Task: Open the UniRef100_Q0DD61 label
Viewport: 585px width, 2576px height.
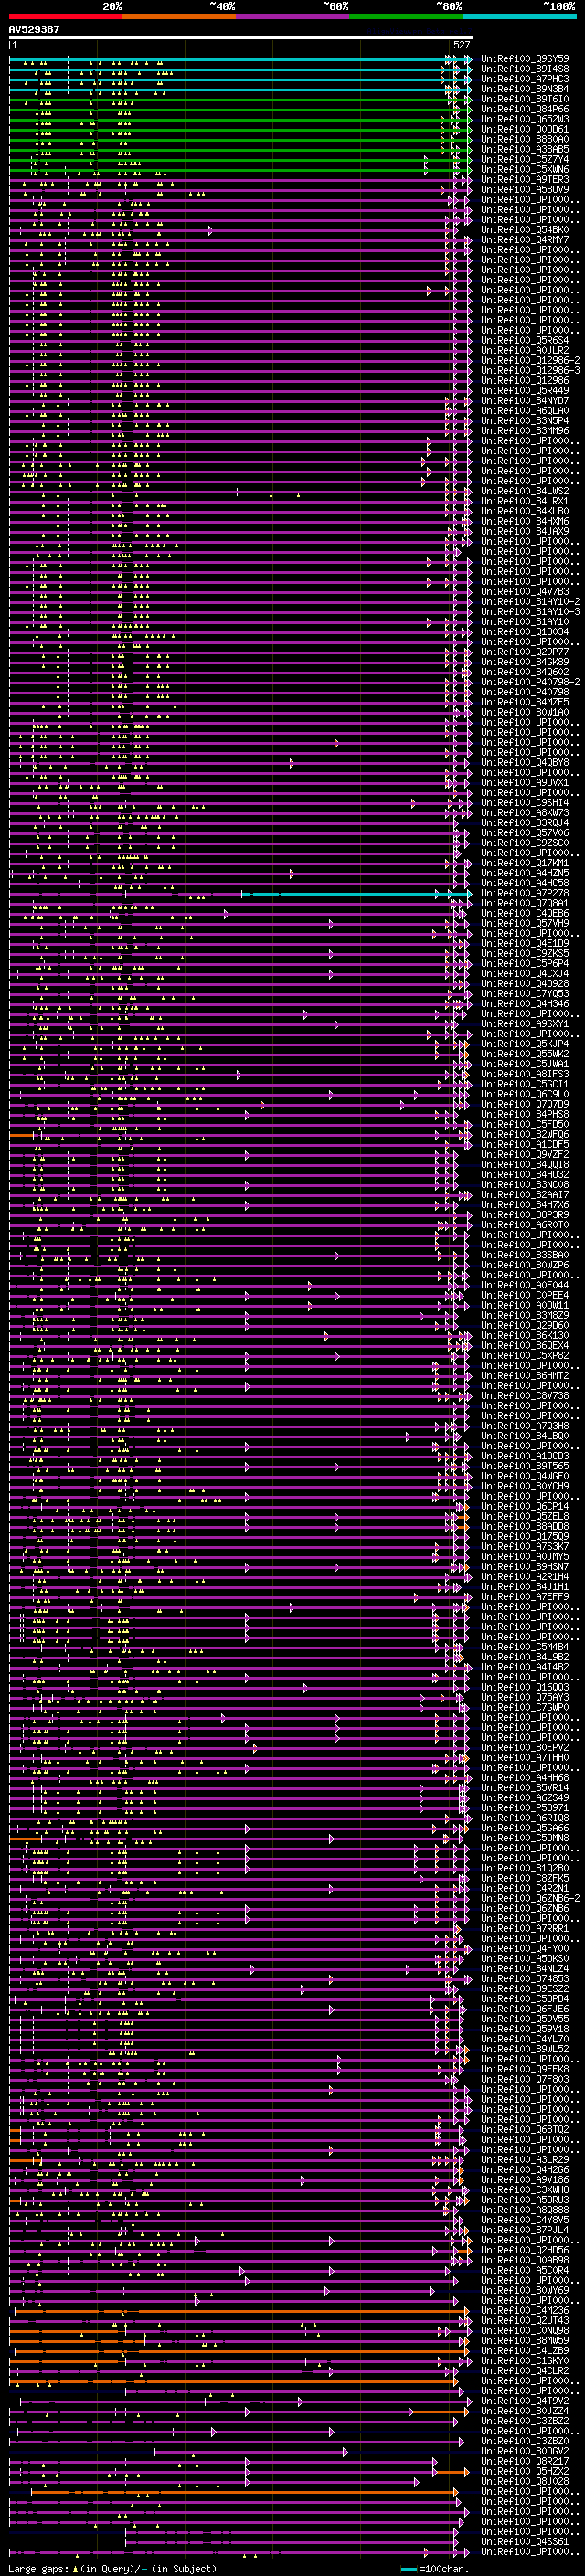Action: (x=525, y=129)
